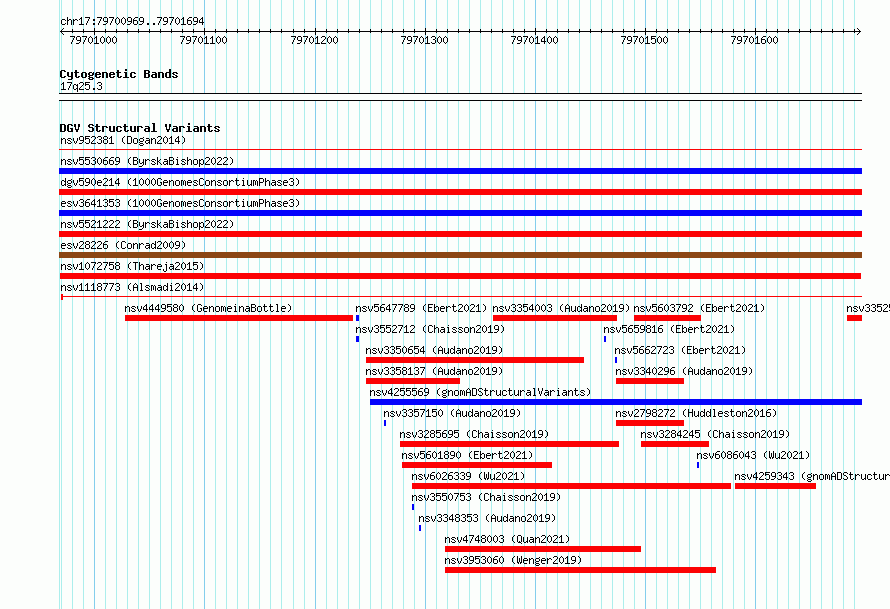Select the nsv3552712 (Chaisson2019) label
Image resolution: width=890 pixels, height=609 pixels.
tap(430, 329)
